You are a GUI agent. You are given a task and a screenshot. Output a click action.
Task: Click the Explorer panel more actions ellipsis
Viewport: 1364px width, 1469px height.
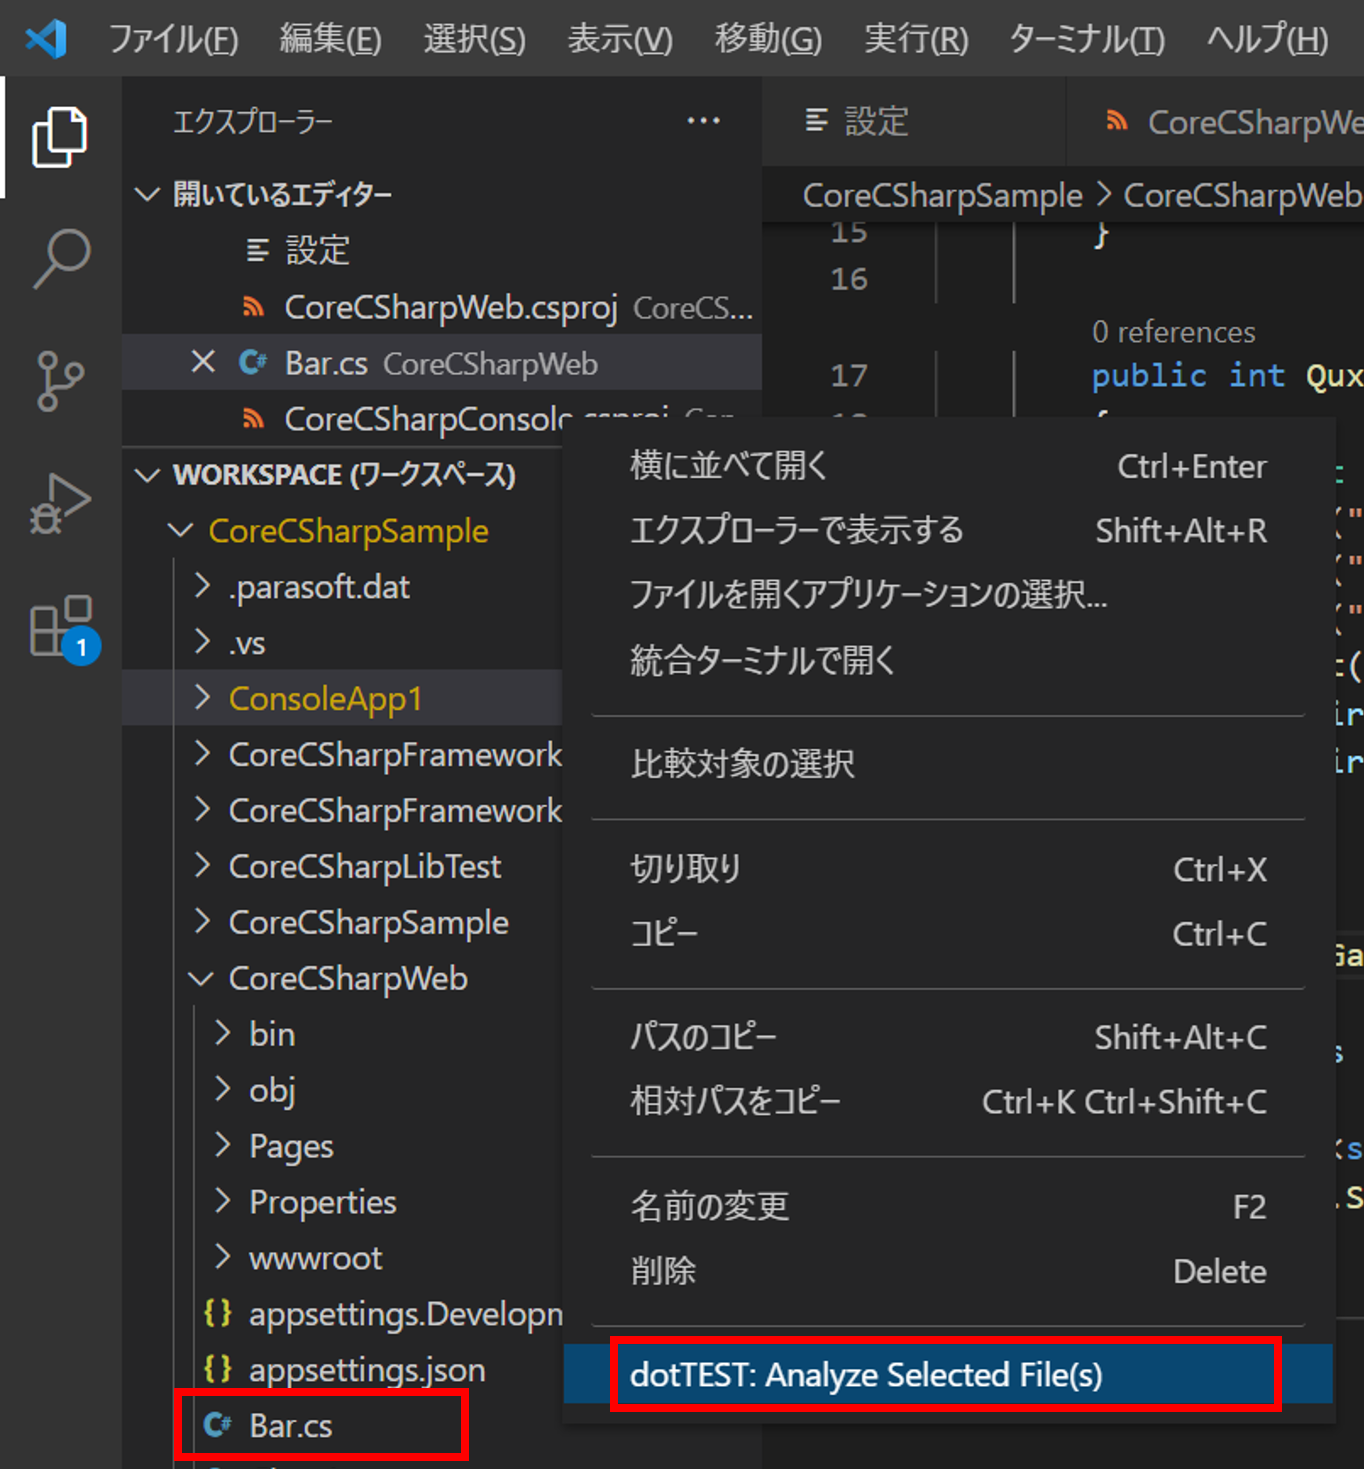coord(703,121)
